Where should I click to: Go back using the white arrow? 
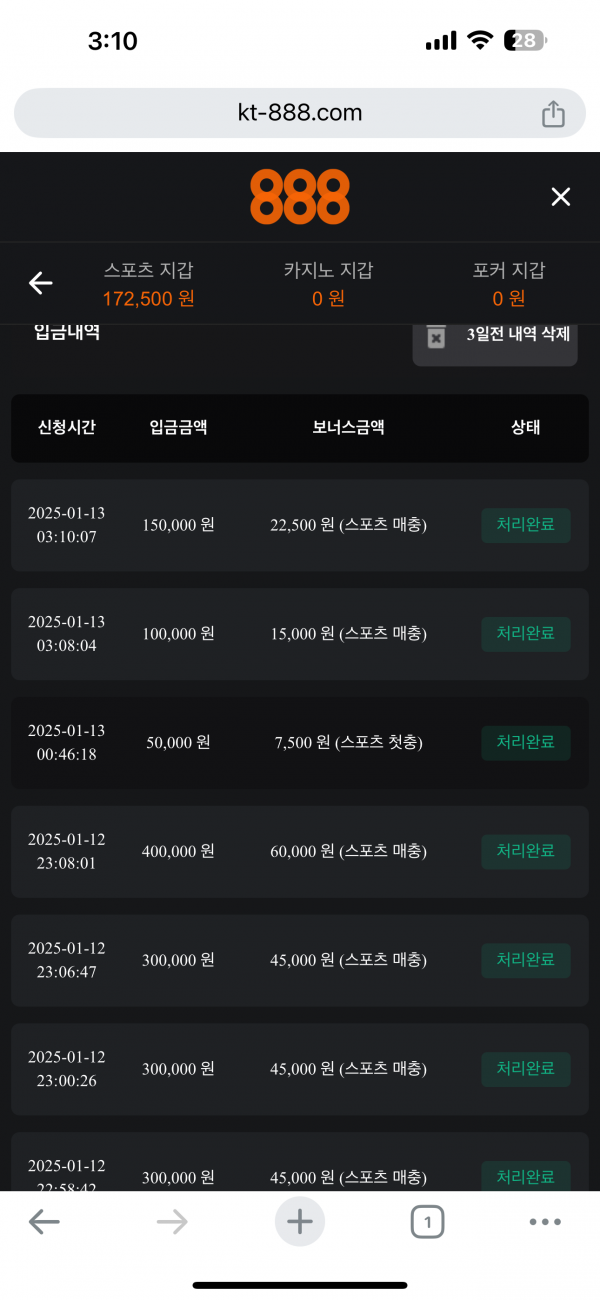[40, 284]
